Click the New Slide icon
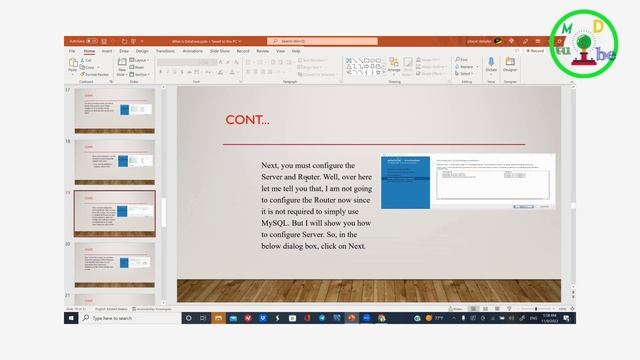This screenshot has height=360, width=640. click(122, 62)
